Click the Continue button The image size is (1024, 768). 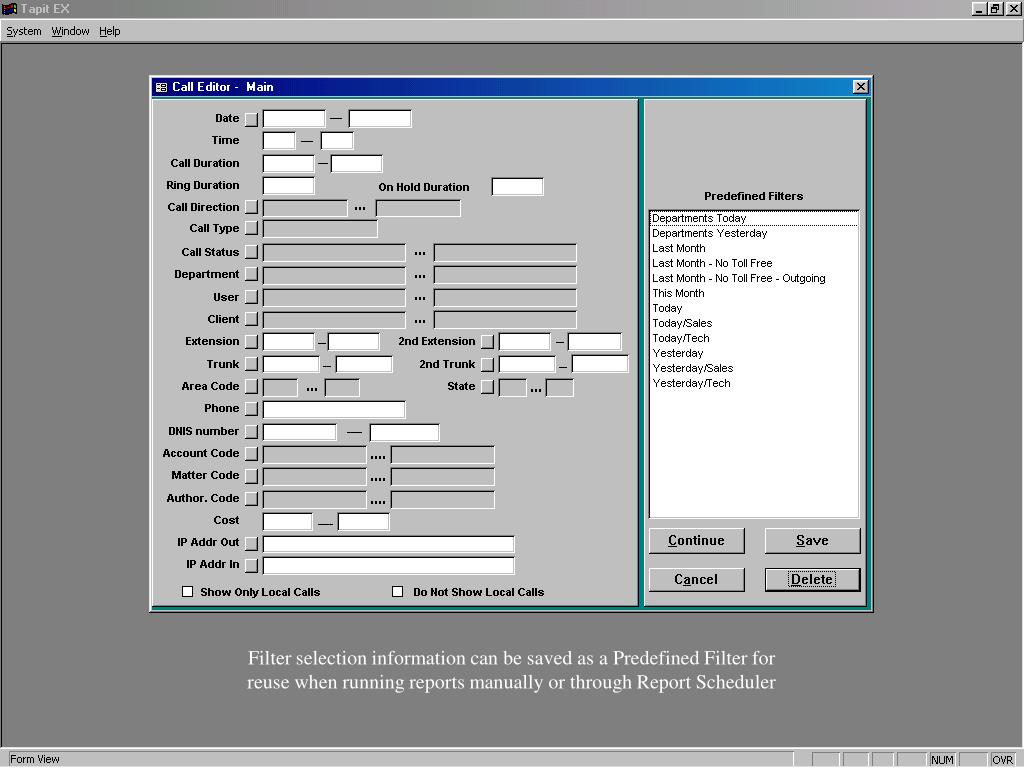(696, 541)
